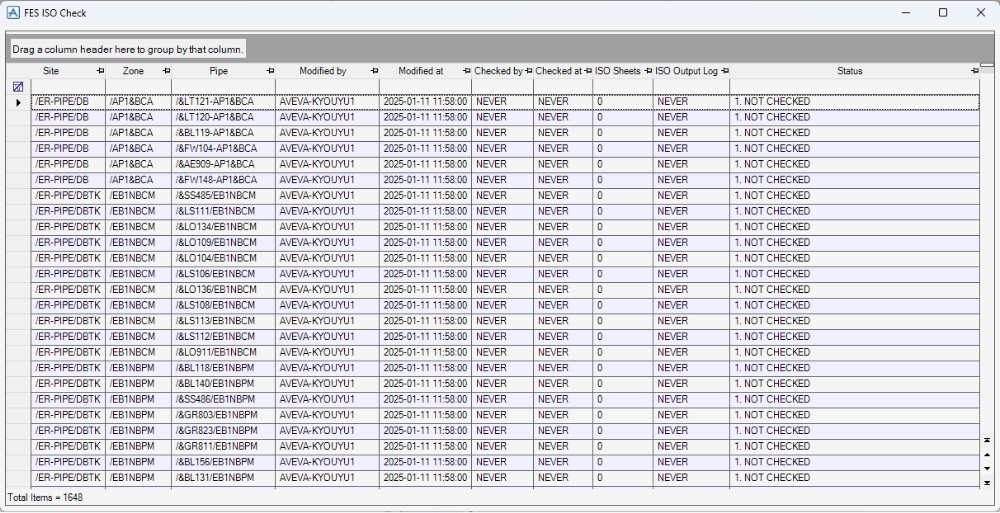
Task: Sort by ISO Sheets column header
Action: point(617,71)
